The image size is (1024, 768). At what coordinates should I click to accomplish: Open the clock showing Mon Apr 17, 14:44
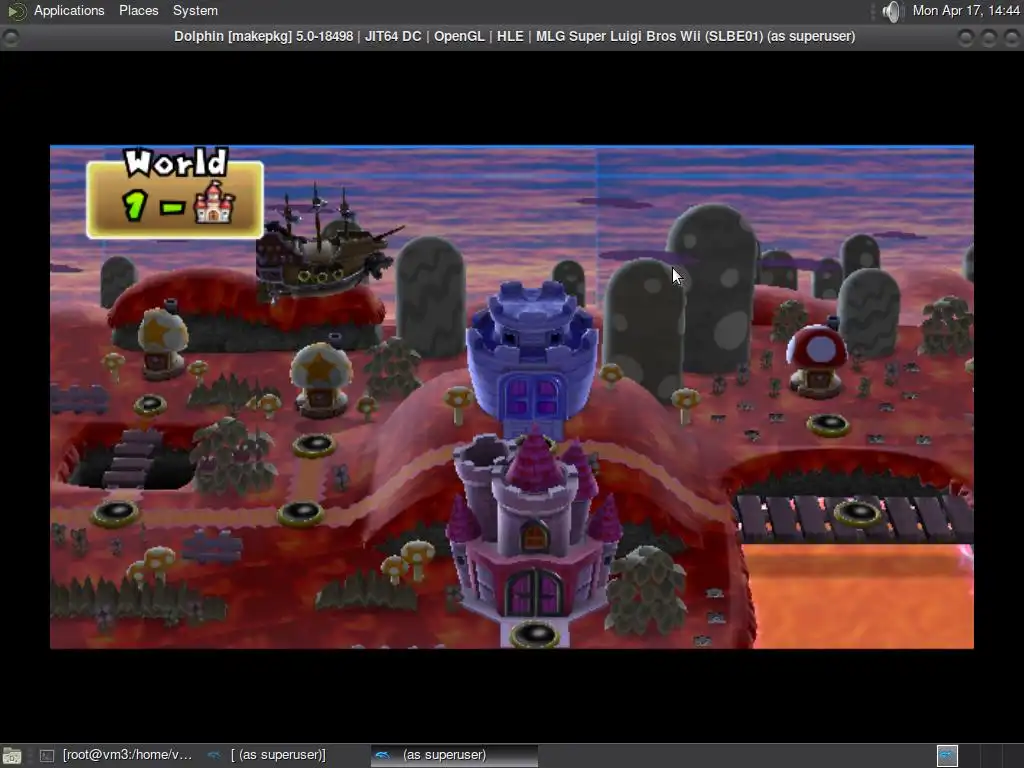click(966, 10)
